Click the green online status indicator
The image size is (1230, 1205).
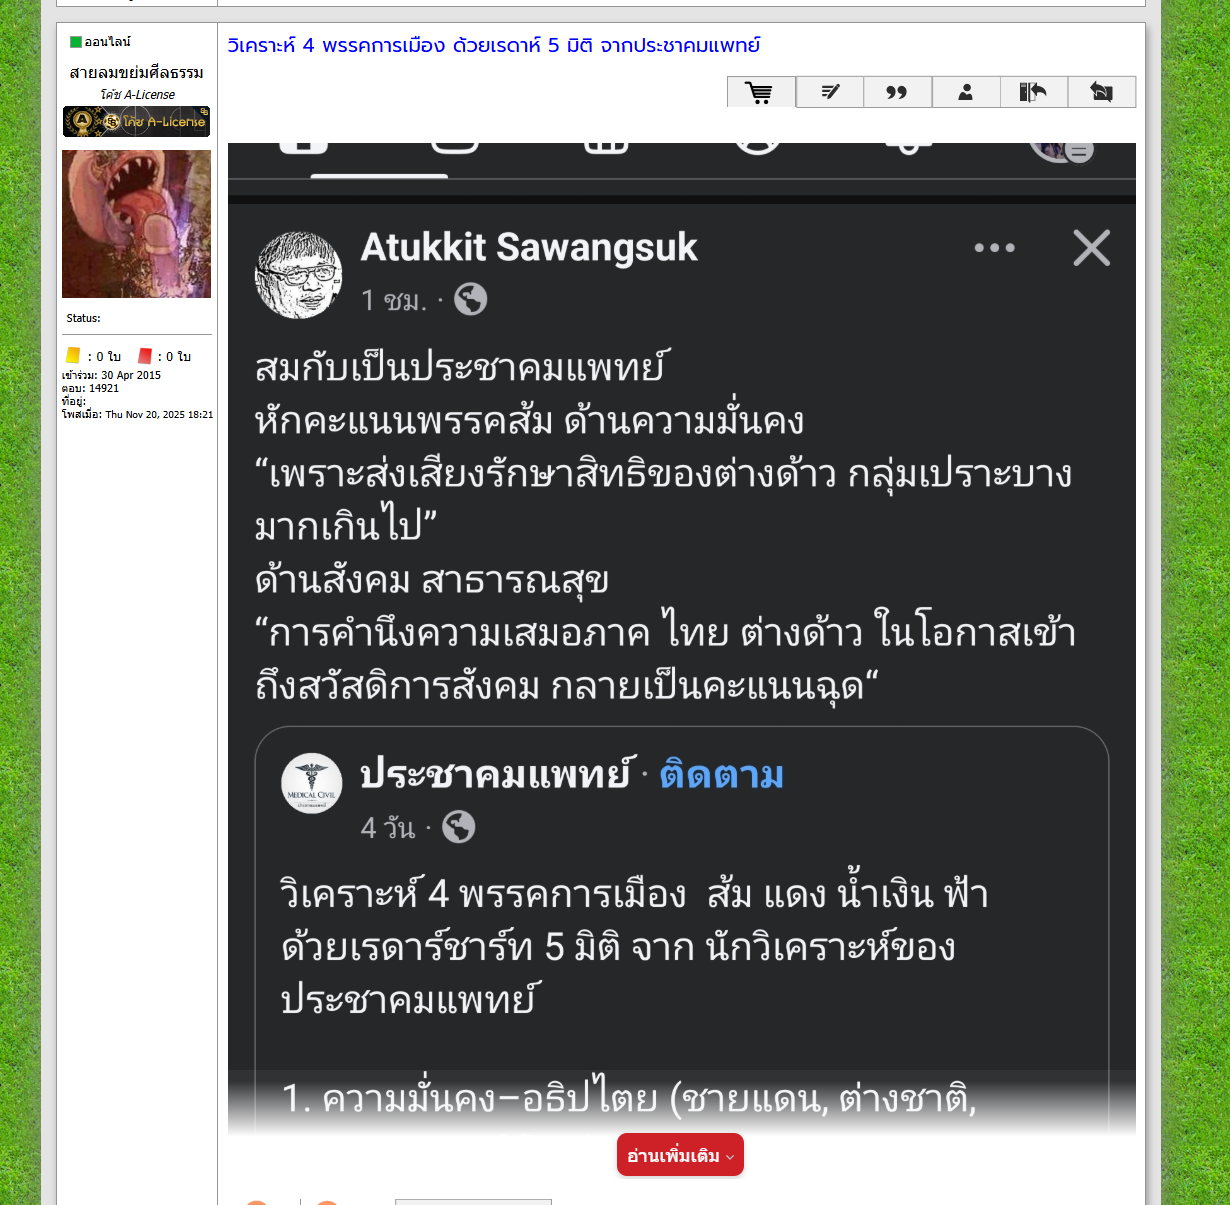click(76, 42)
